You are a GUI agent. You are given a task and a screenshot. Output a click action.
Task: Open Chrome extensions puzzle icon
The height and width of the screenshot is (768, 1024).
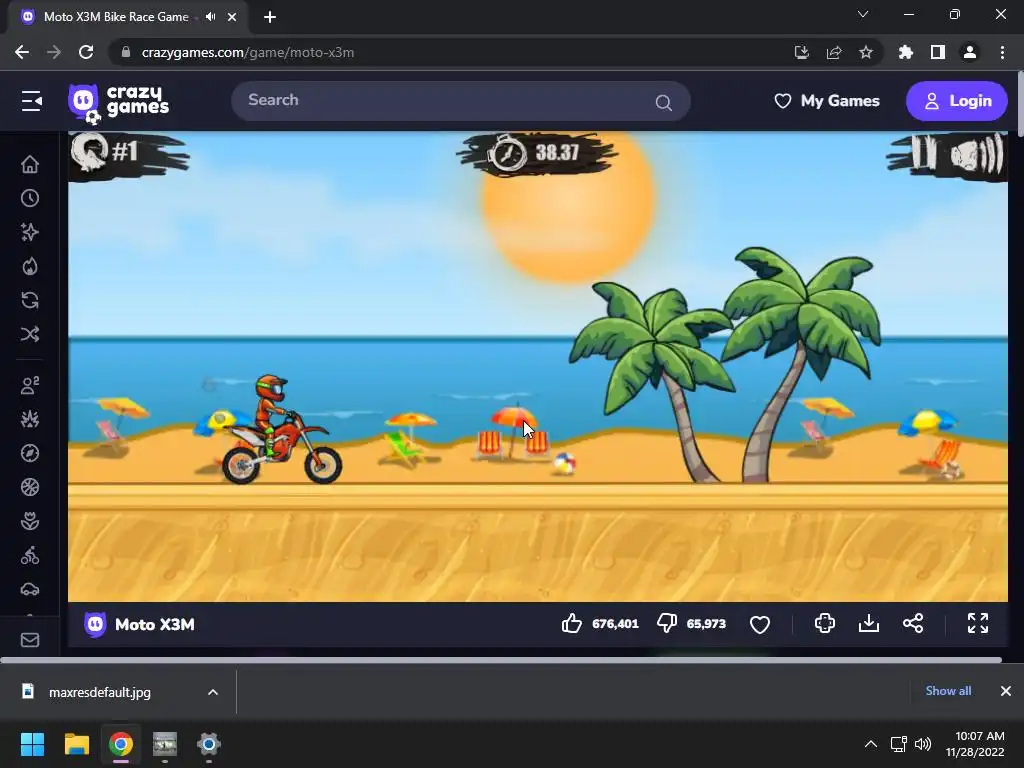click(x=905, y=52)
